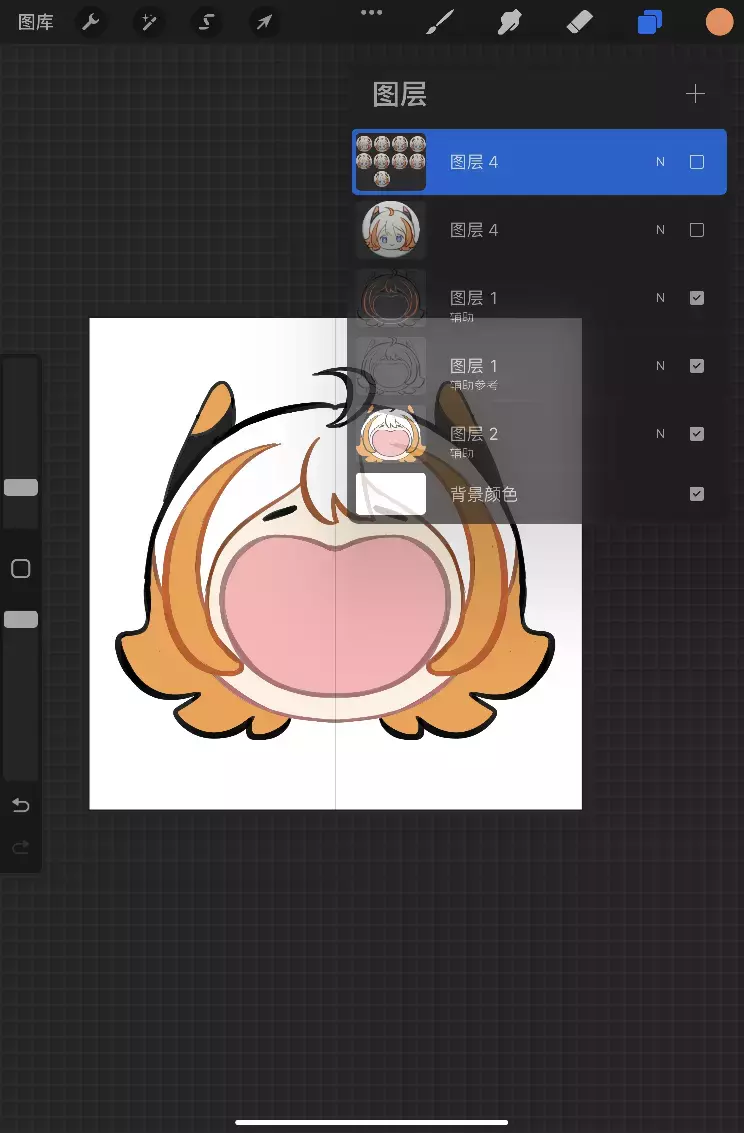744x1133 pixels.
Task: Hide the 图层 1 辅助参考 layer
Action: point(696,366)
